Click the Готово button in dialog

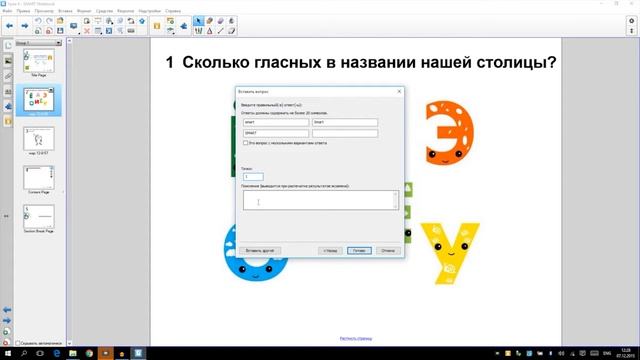[359, 250]
